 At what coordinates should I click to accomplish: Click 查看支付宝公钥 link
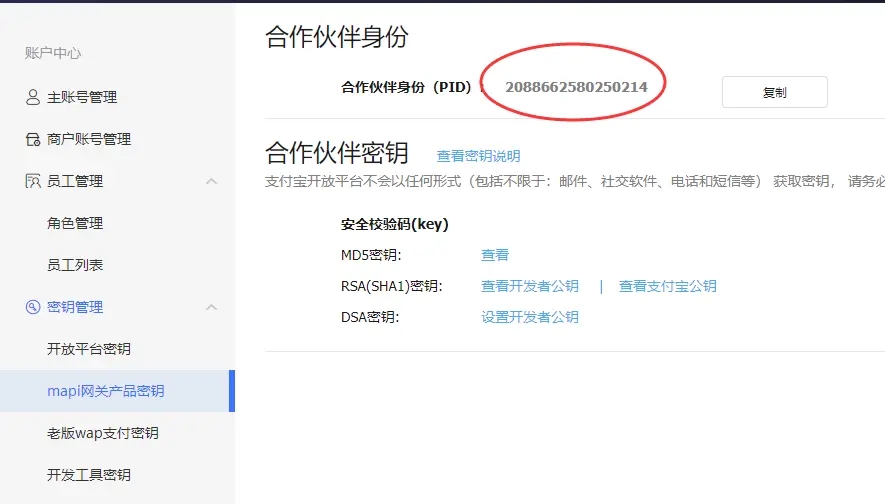[667, 286]
